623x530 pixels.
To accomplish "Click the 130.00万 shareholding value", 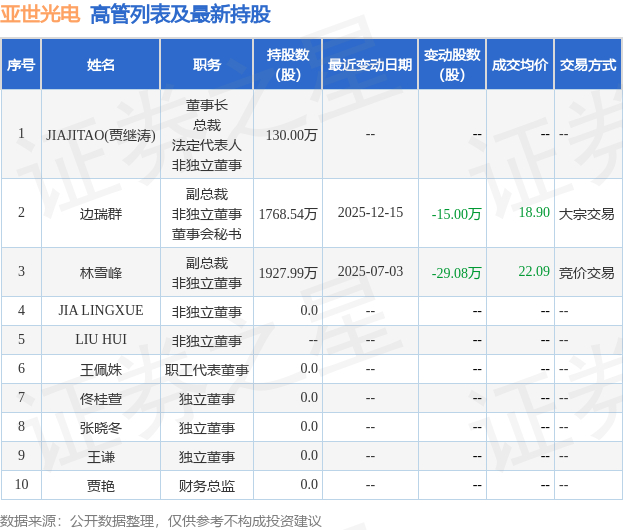I will tap(291, 135).
